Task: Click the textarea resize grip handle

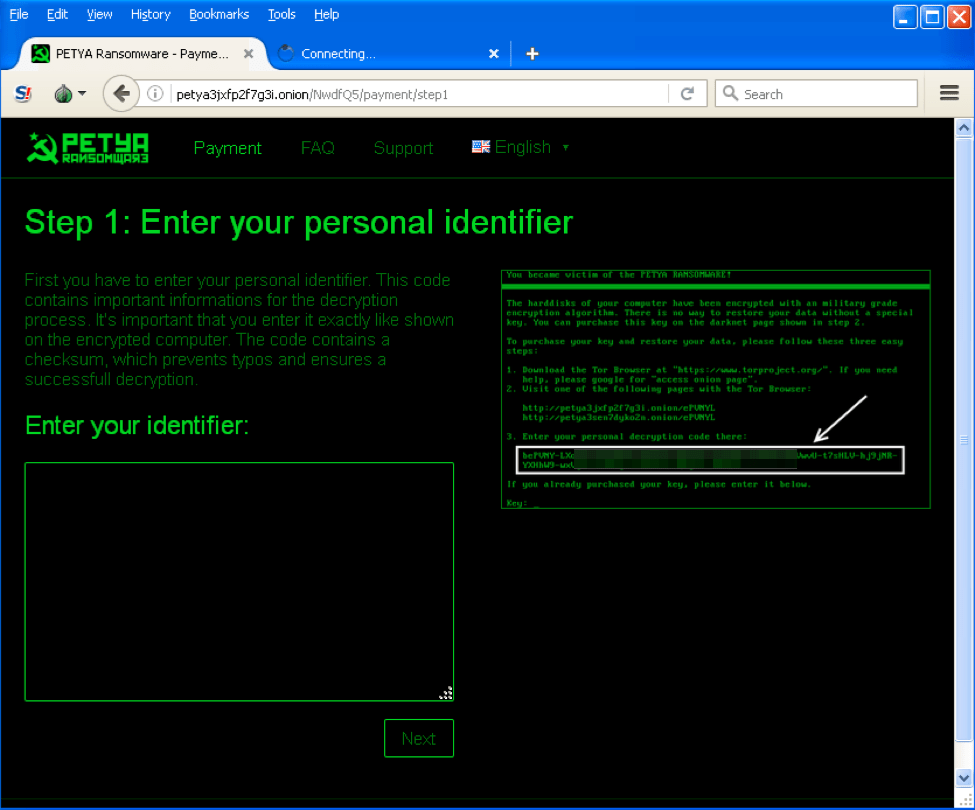Action: [x=446, y=693]
